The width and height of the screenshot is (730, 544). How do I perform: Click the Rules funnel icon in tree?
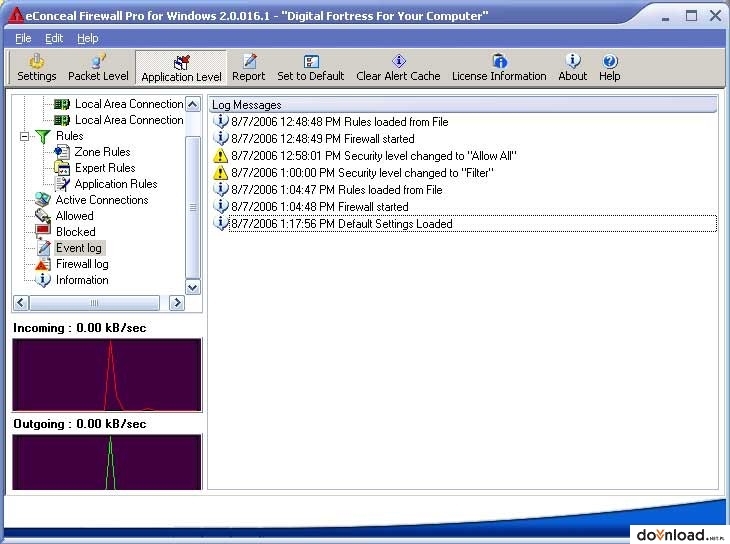click(x=43, y=136)
